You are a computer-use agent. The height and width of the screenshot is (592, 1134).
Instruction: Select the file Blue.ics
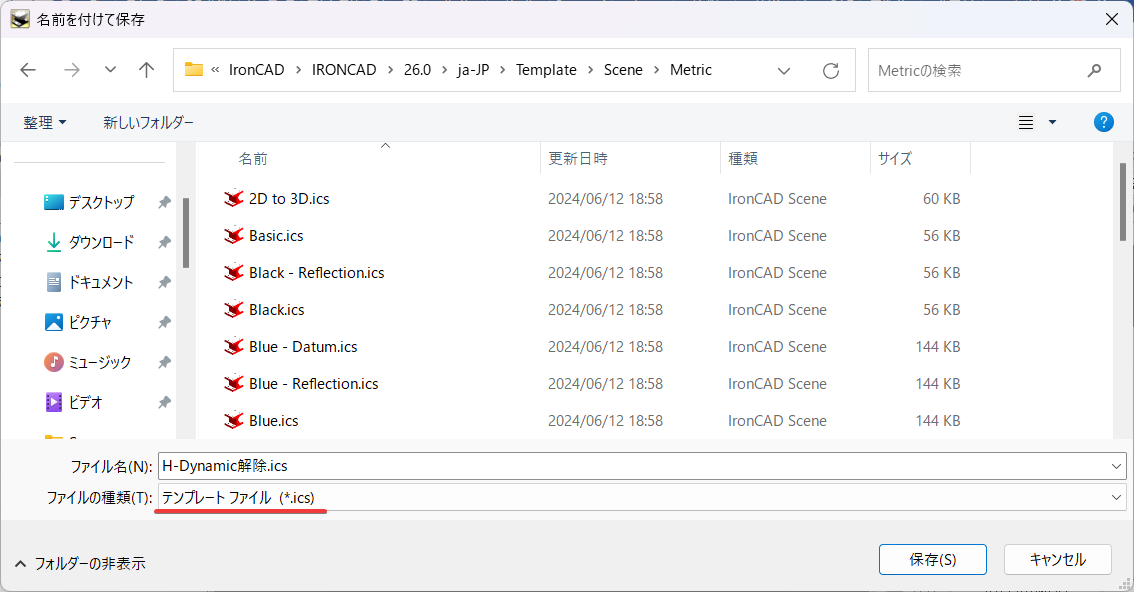pos(273,421)
